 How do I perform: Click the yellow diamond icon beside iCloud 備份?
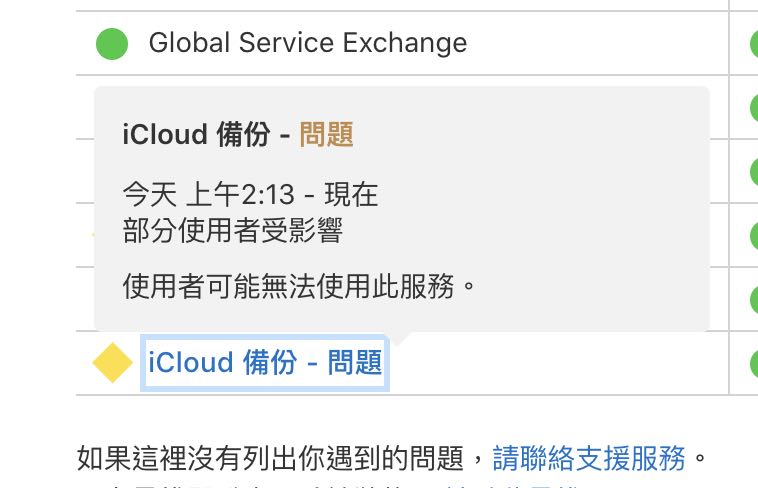tap(113, 363)
